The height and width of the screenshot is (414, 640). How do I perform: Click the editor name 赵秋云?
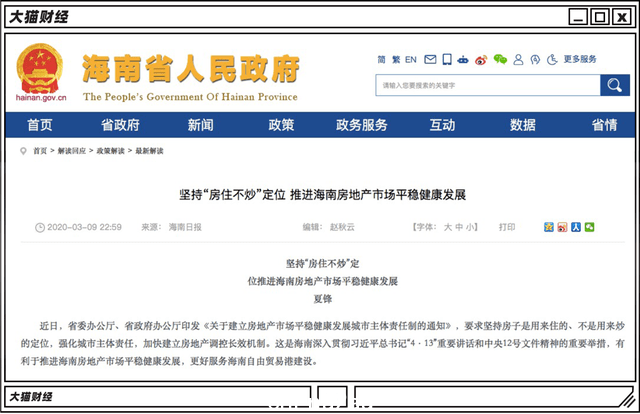tap(342, 227)
